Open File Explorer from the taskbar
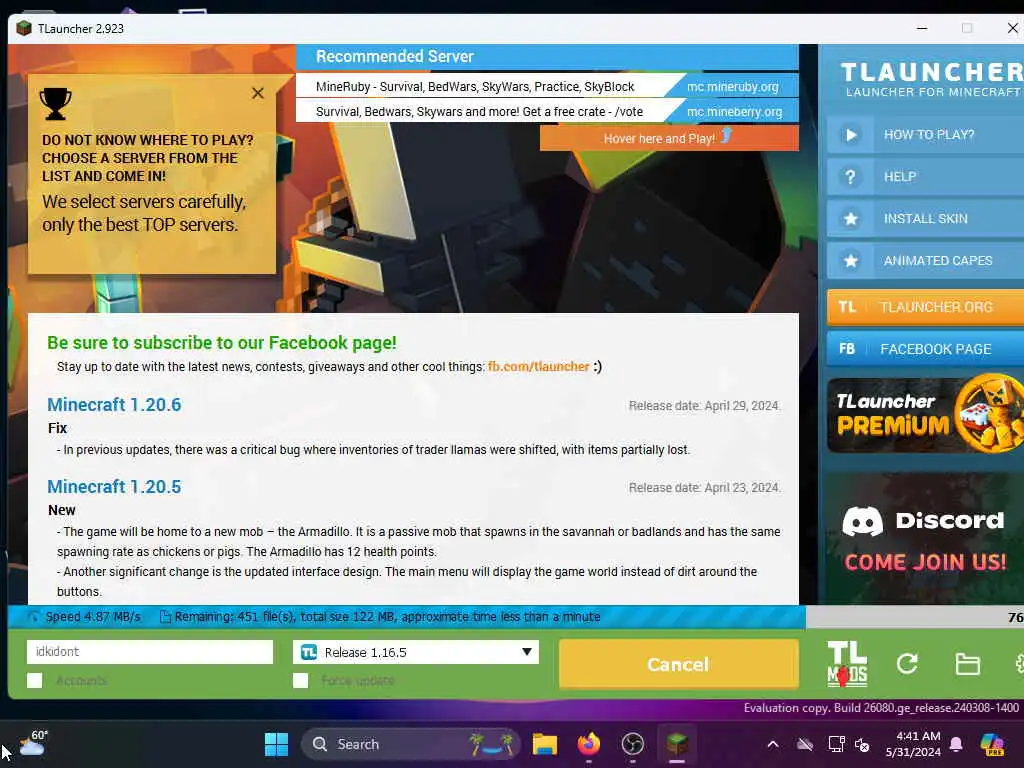Image resolution: width=1024 pixels, height=768 pixels. (544, 744)
